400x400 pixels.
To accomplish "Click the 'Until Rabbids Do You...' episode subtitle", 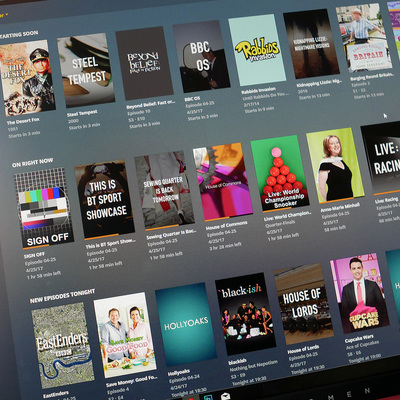I will [265, 96].
